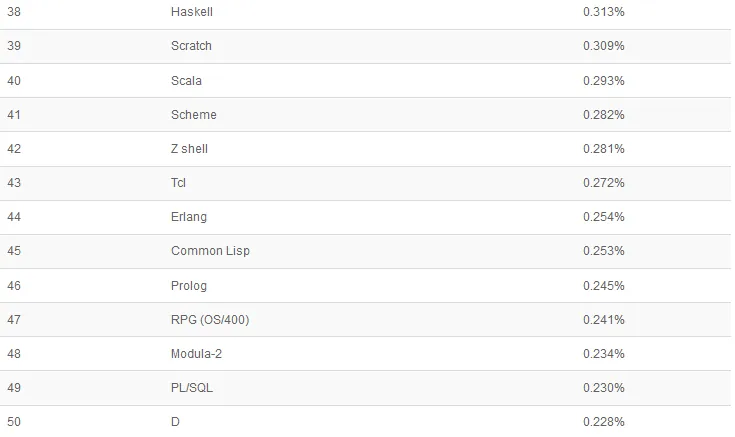Select rank number 50 cell

tap(14, 422)
